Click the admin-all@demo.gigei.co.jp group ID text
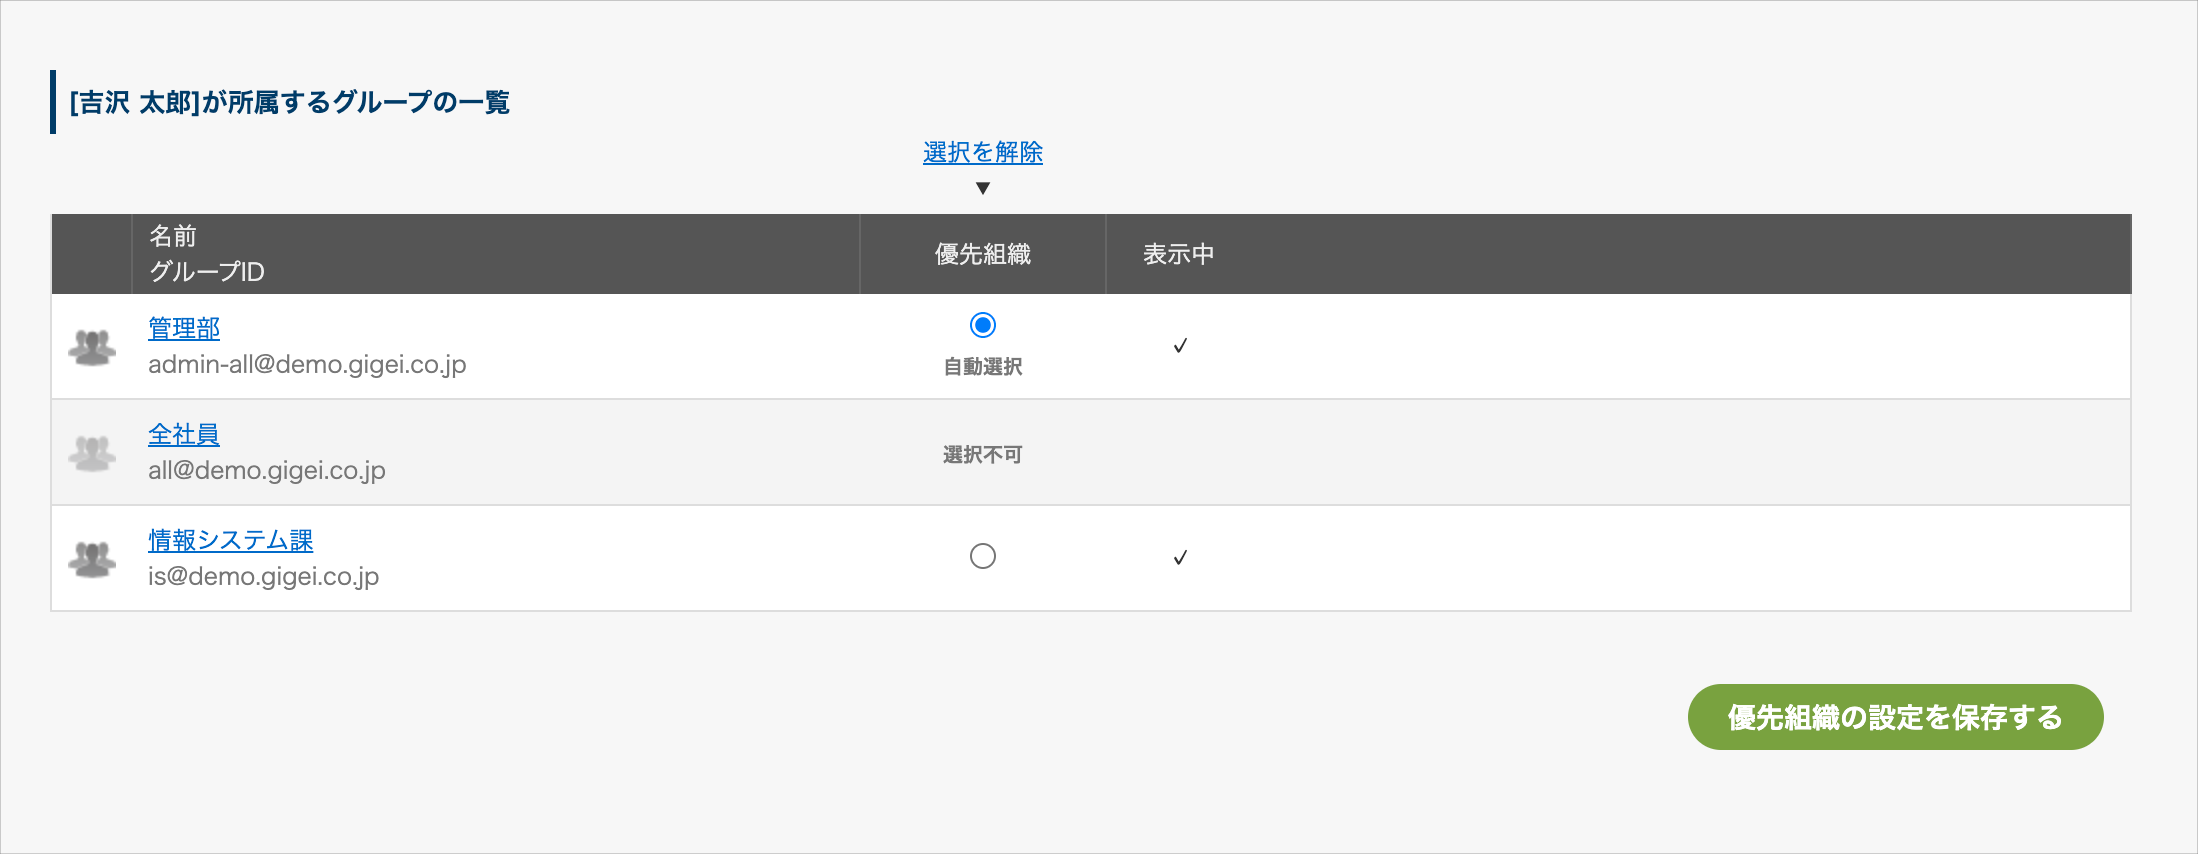 click(307, 364)
